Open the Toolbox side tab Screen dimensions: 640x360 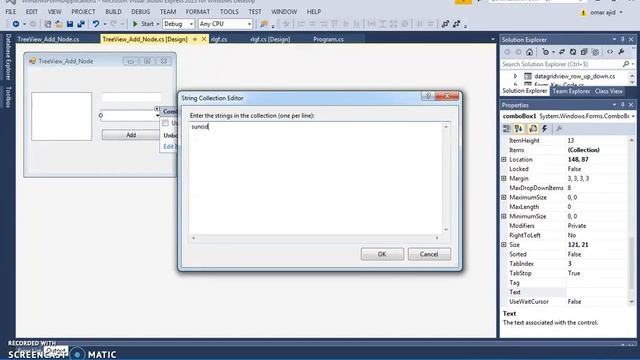pos(8,97)
